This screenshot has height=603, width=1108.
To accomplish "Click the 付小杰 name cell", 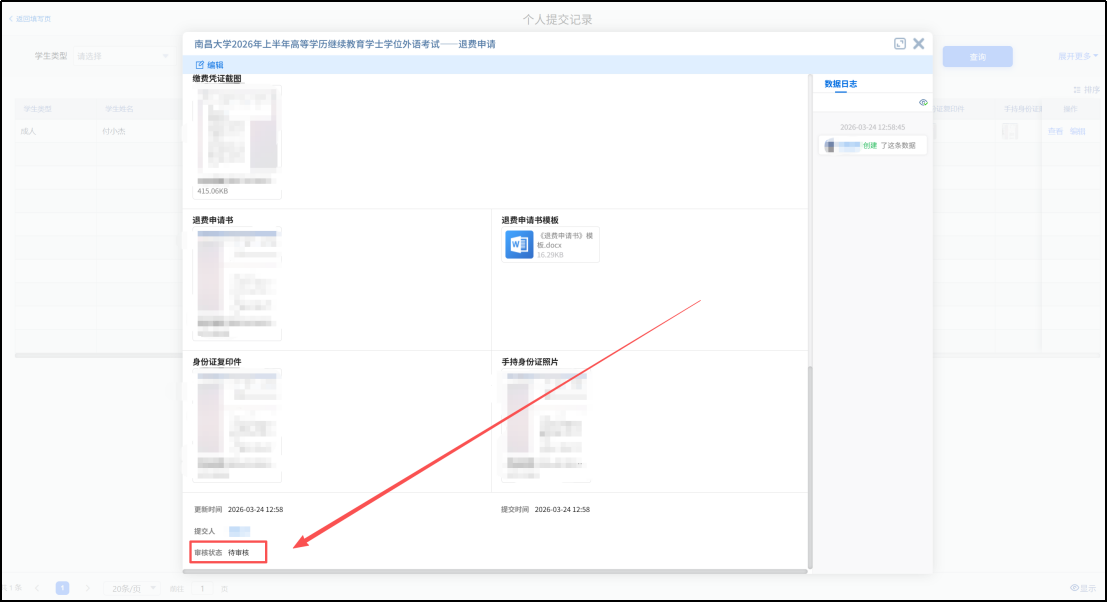I will pyautogui.click(x=113, y=131).
